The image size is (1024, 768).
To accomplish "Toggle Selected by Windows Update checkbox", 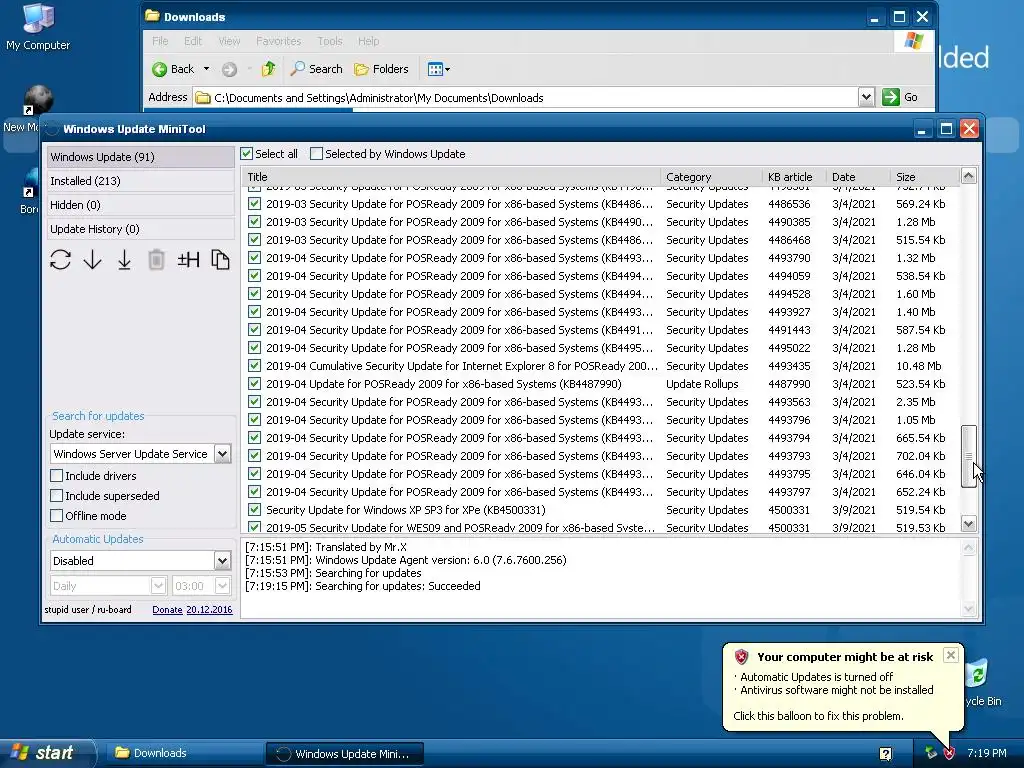I will click(x=316, y=154).
